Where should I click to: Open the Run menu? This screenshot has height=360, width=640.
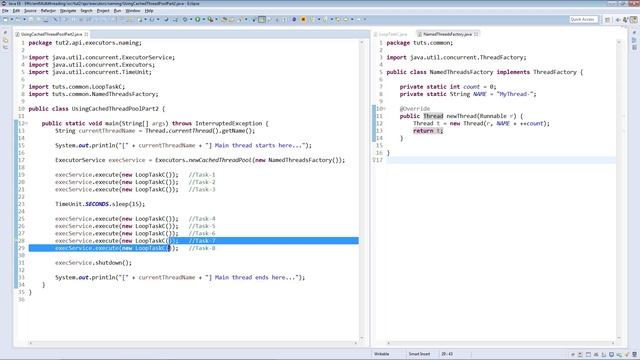(118, 11)
